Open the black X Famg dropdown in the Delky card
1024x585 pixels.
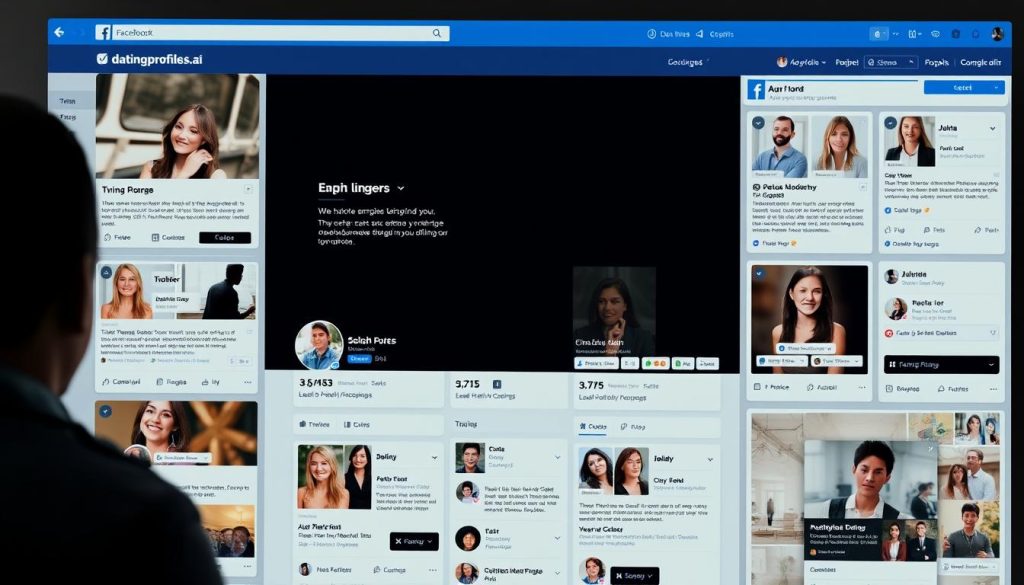(x=414, y=541)
